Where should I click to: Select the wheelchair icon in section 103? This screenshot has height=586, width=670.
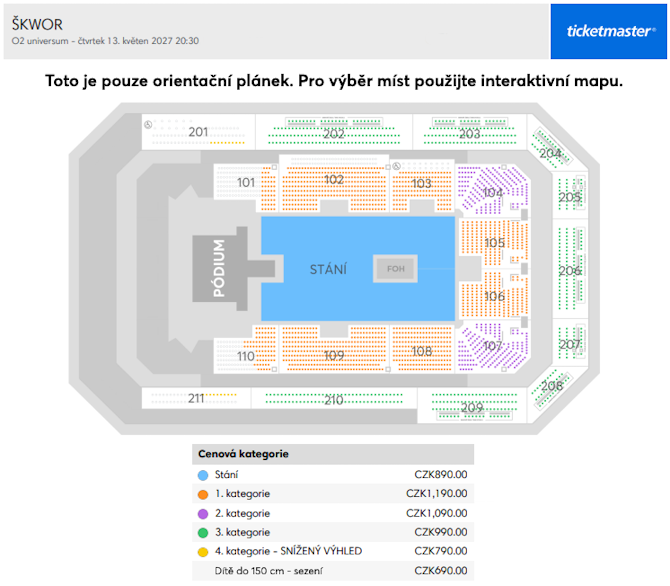[x=396, y=166]
